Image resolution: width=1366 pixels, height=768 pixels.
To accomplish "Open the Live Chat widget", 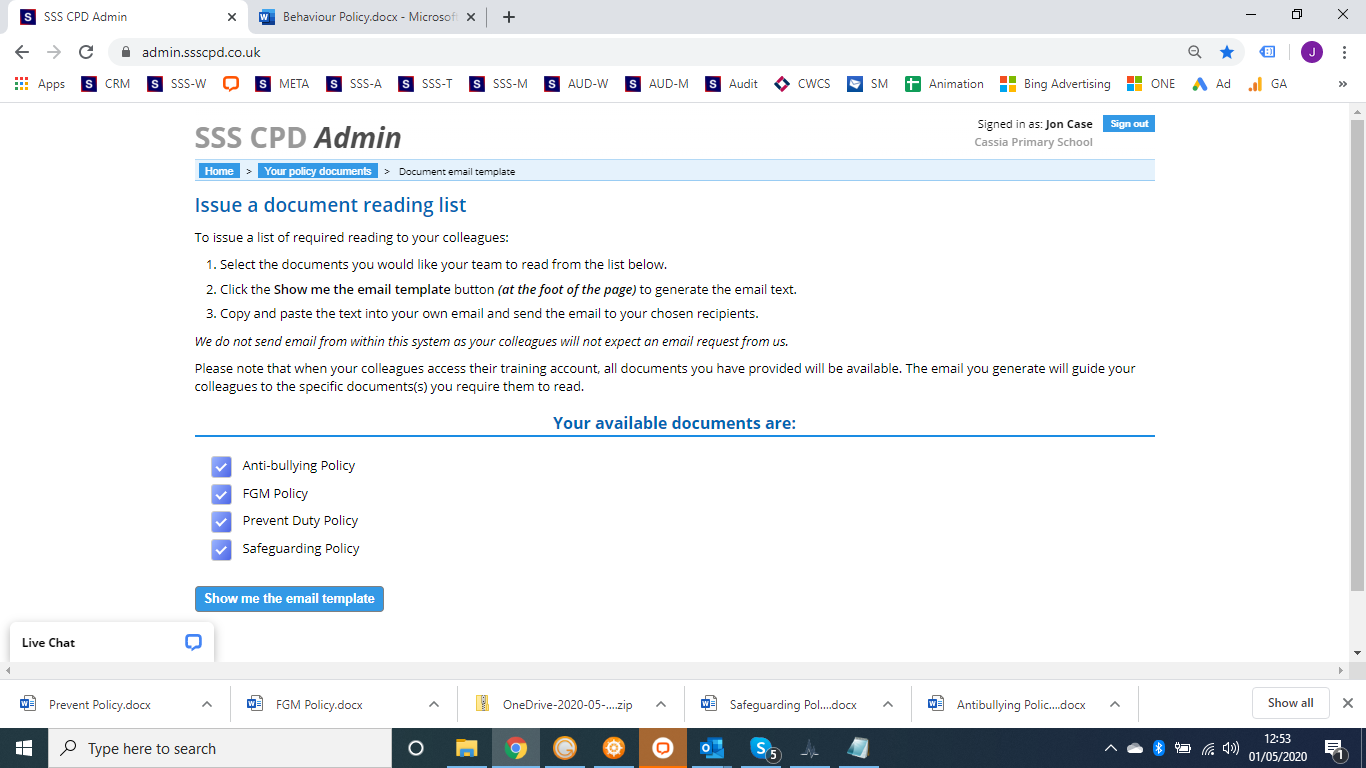I will click(x=112, y=642).
